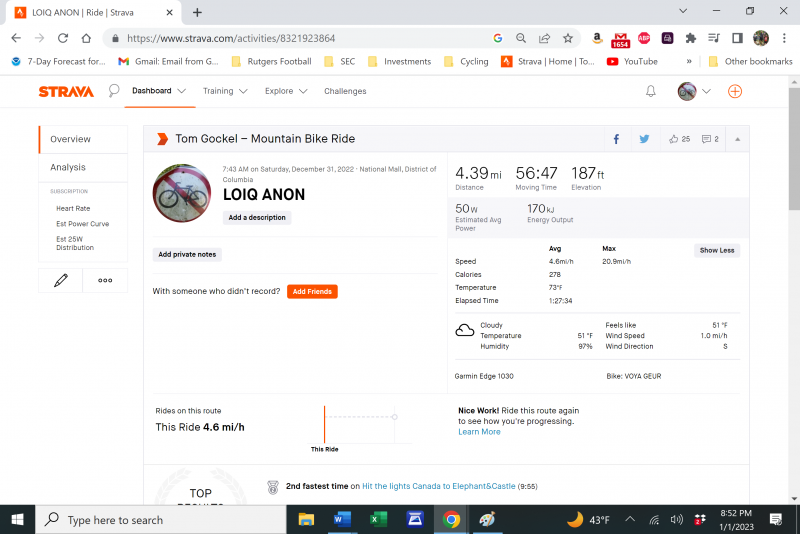The height and width of the screenshot is (534, 800).
Task: Switch to the Analysis sidebar tab
Action: (x=68, y=167)
